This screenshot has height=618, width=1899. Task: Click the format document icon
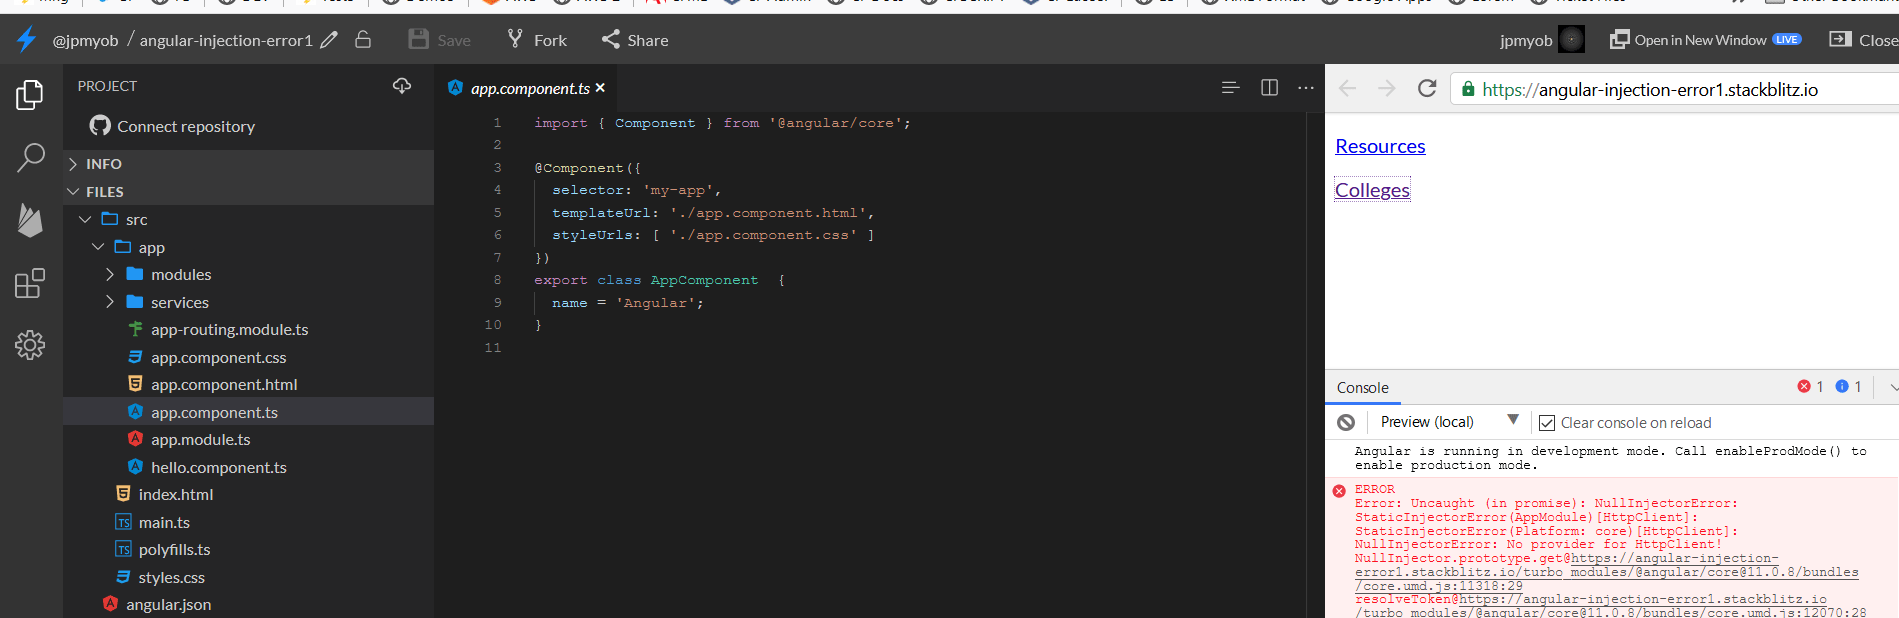1230,88
